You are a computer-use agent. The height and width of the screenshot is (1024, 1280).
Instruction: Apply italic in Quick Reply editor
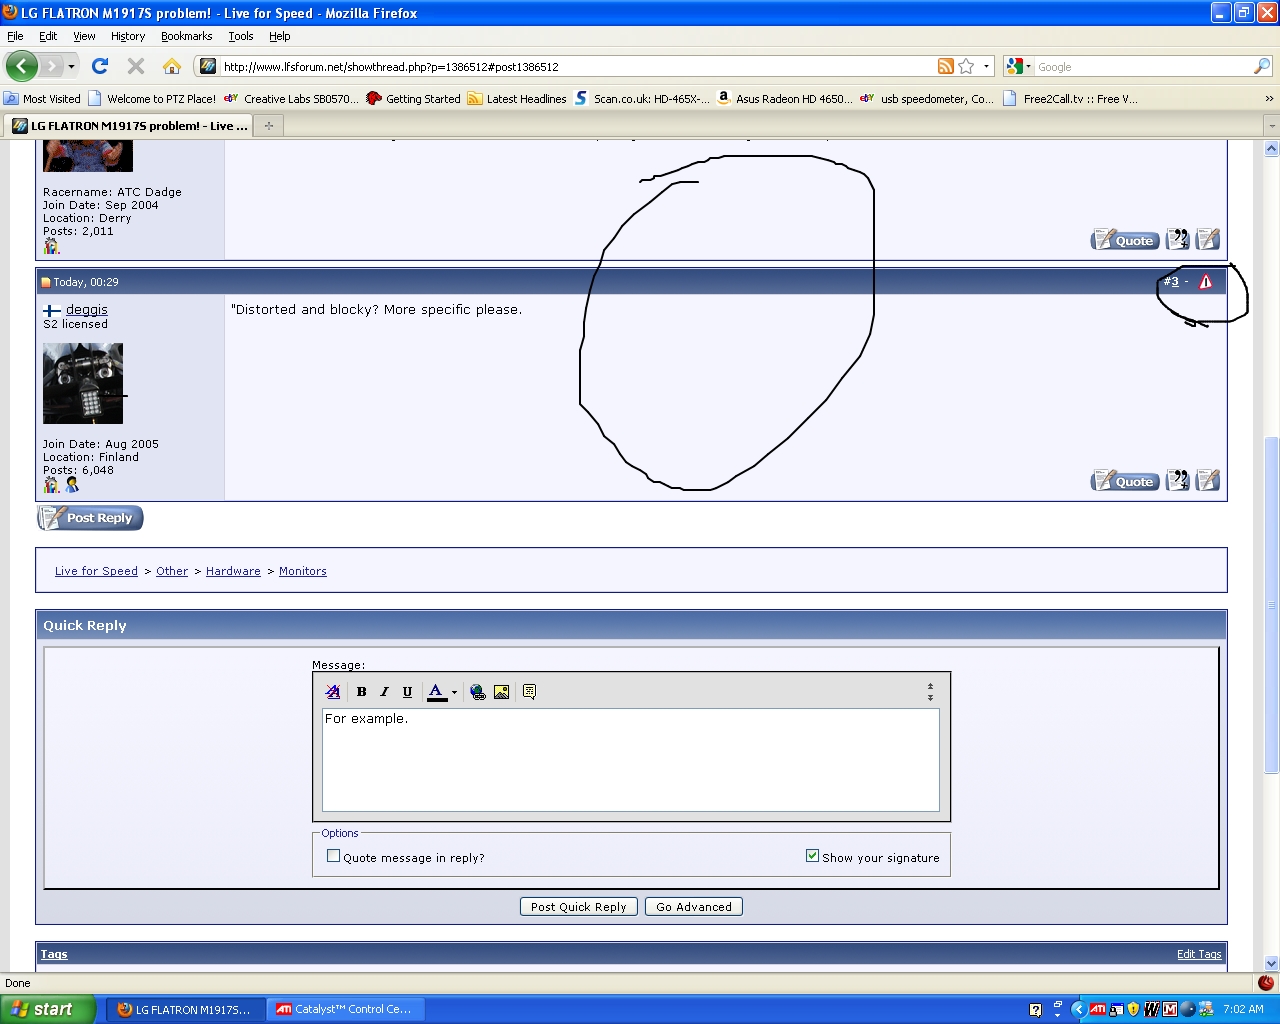tap(384, 691)
